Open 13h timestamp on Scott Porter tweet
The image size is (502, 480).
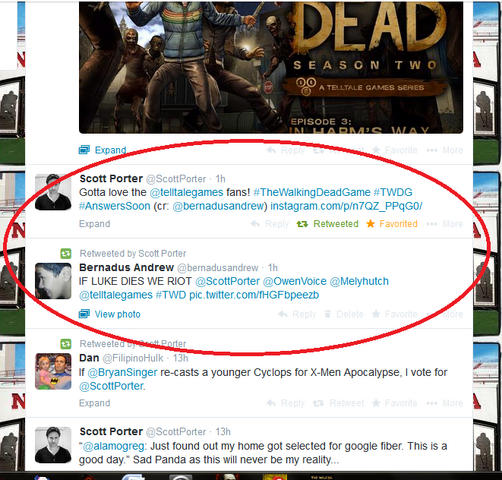coord(223,432)
